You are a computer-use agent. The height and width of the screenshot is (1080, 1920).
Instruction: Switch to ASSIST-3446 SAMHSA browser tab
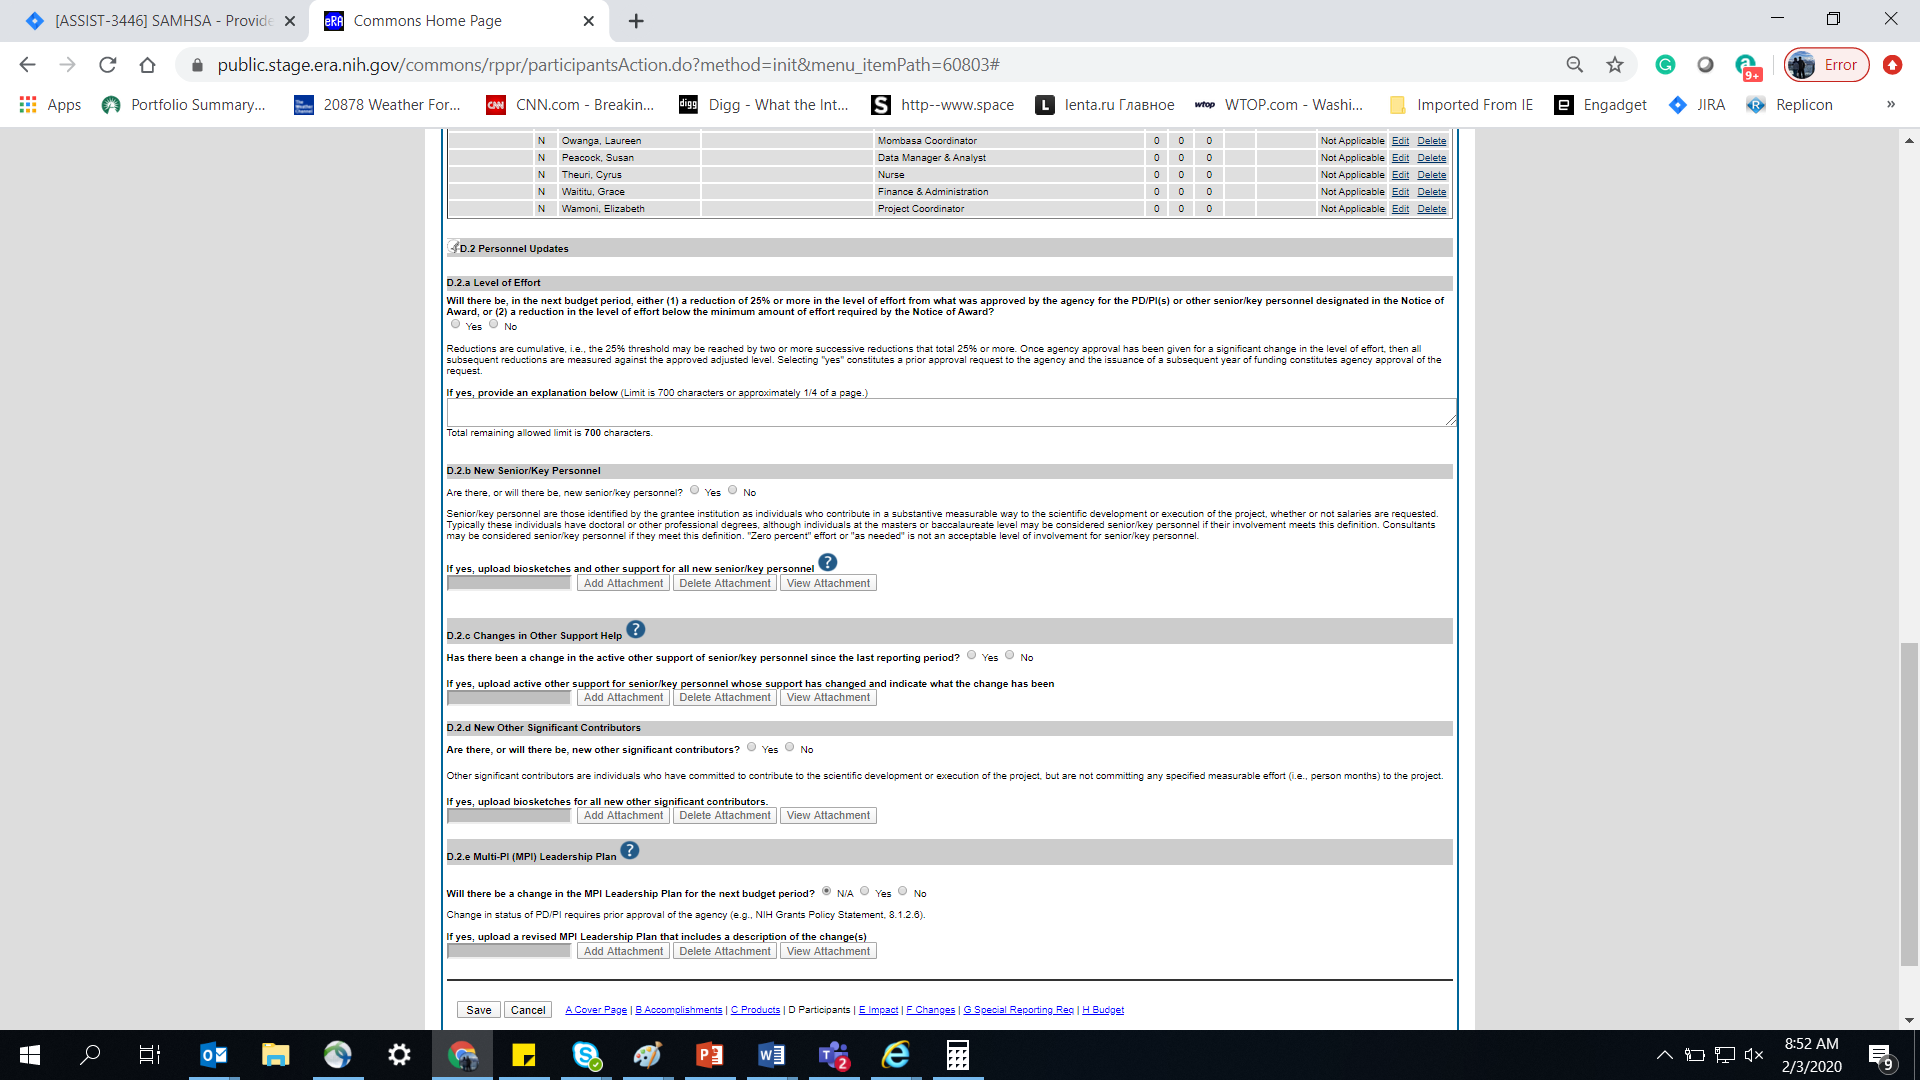click(160, 21)
